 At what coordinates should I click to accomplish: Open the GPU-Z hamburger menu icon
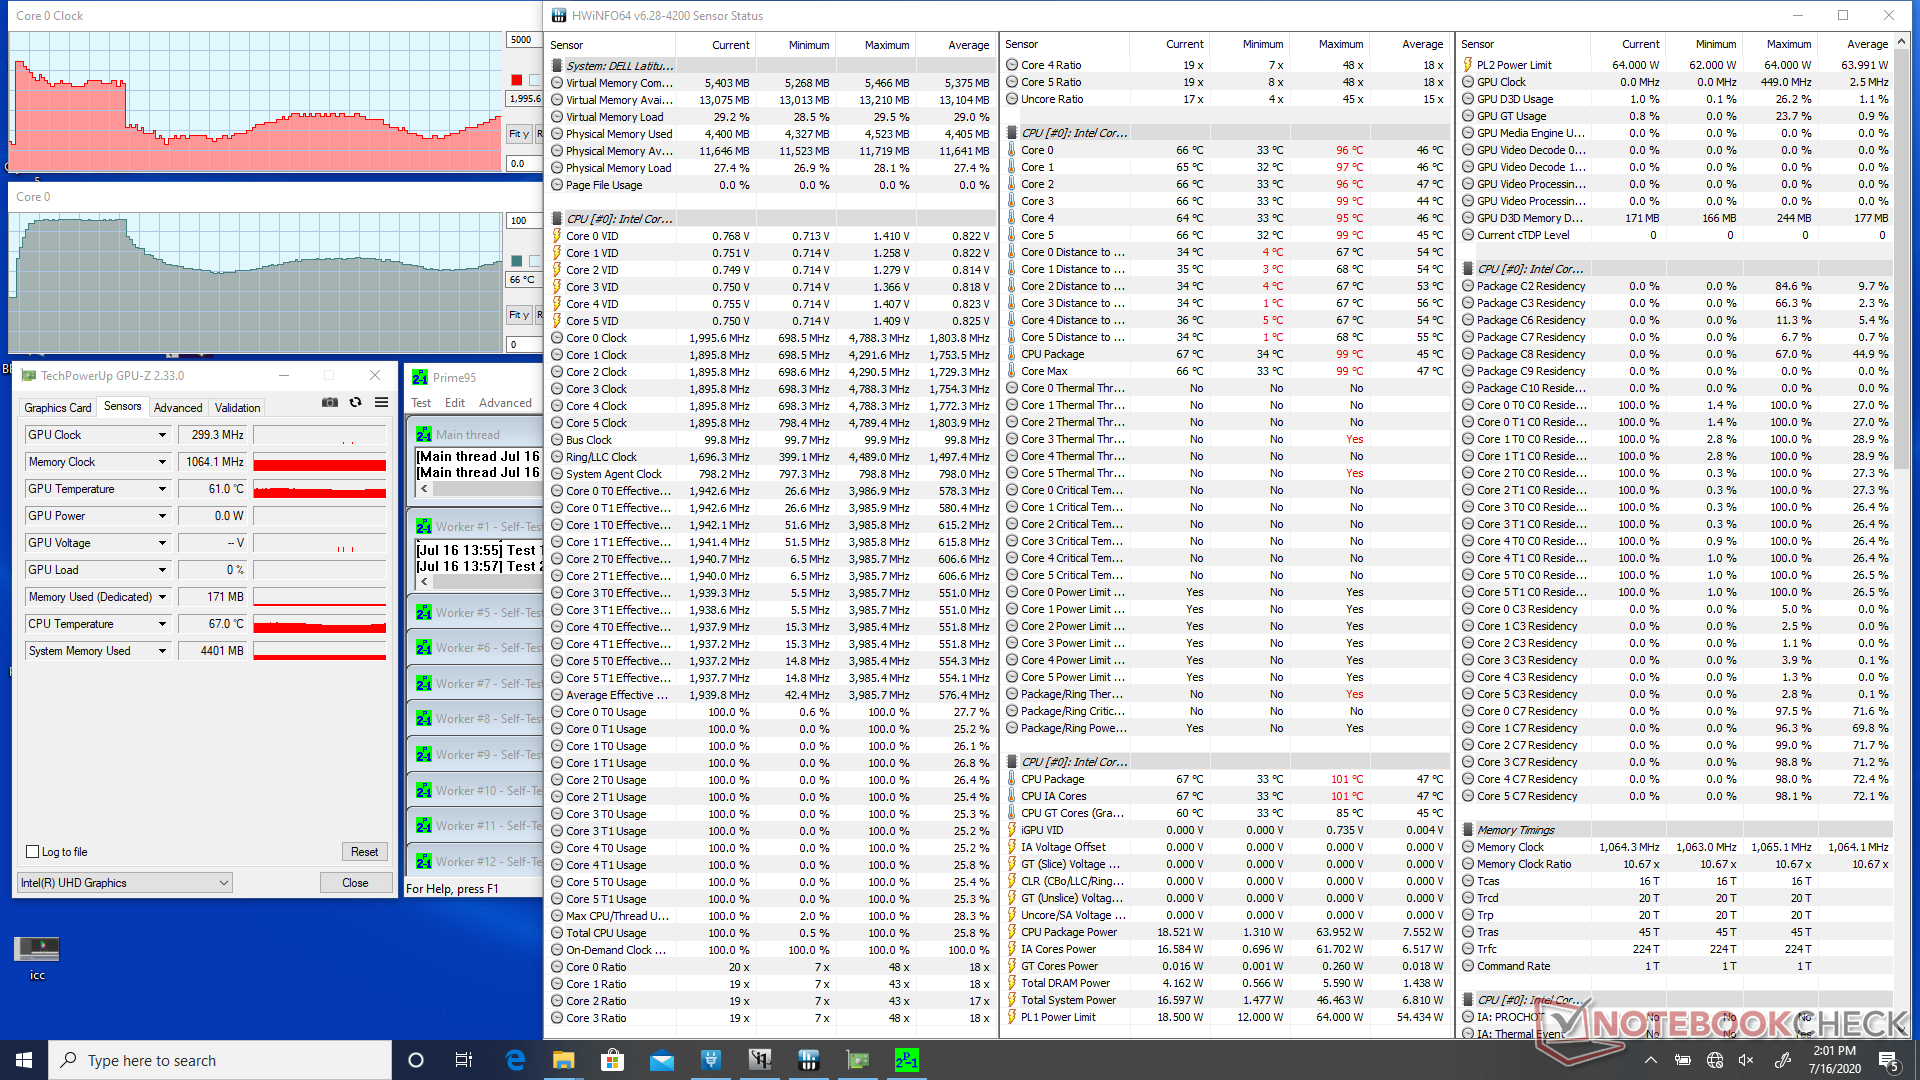381,402
